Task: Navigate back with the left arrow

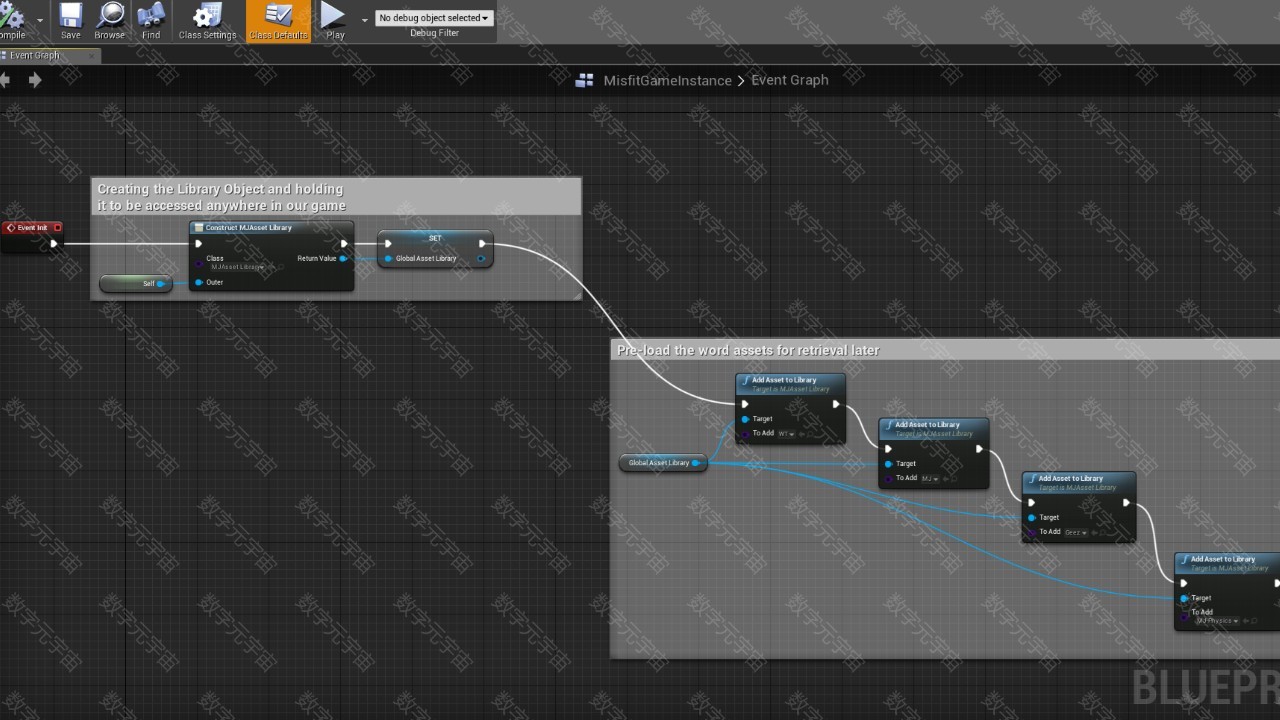Action: (5, 80)
